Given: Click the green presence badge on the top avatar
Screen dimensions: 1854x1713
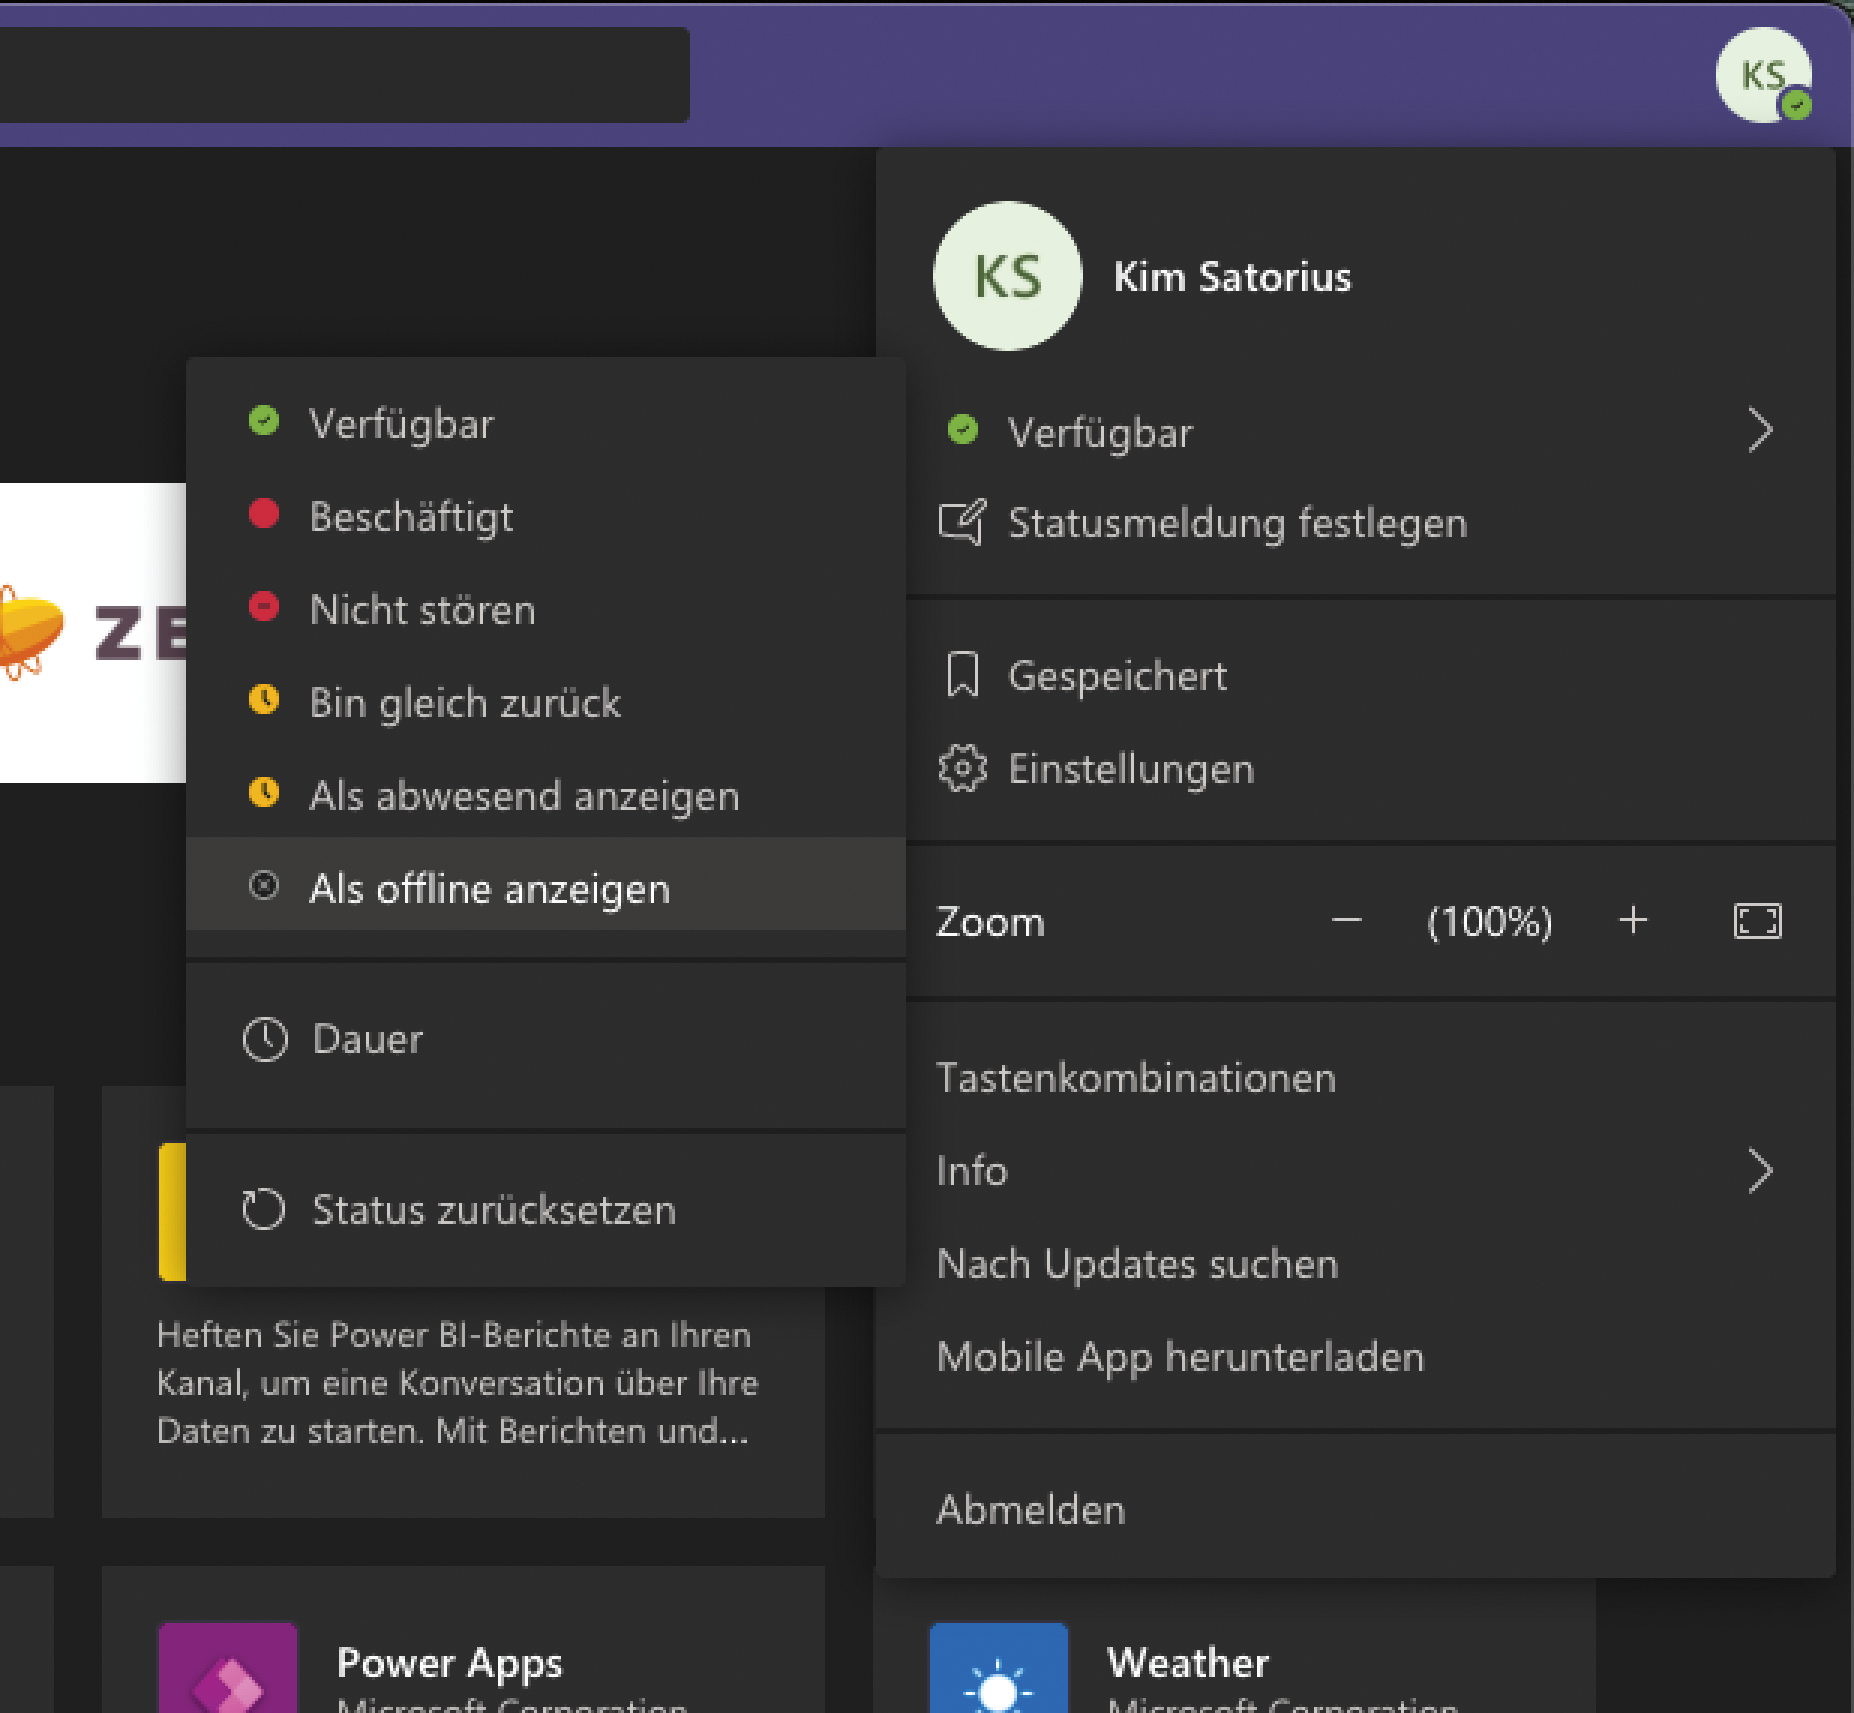Looking at the screenshot, I should tap(1797, 105).
